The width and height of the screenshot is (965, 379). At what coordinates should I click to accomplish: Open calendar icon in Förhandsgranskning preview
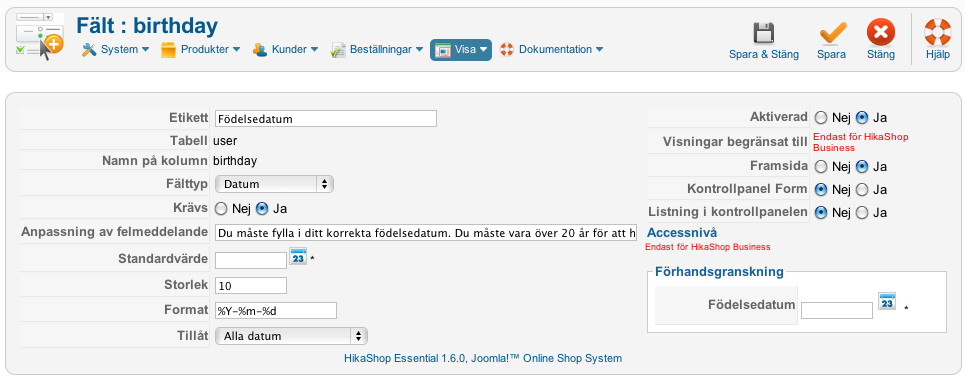coord(887,301)
